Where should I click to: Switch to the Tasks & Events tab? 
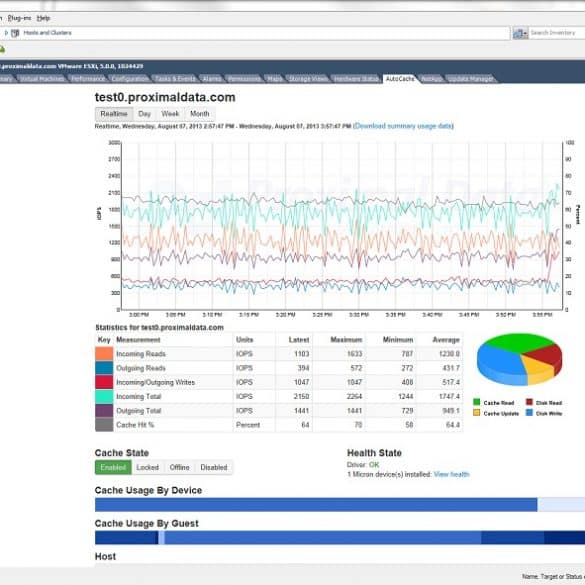pos(175,79)
